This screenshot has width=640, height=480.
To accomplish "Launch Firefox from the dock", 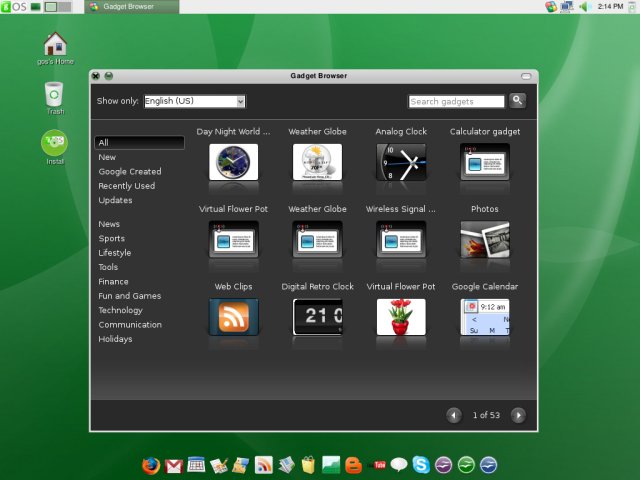I will coord(151,465).
